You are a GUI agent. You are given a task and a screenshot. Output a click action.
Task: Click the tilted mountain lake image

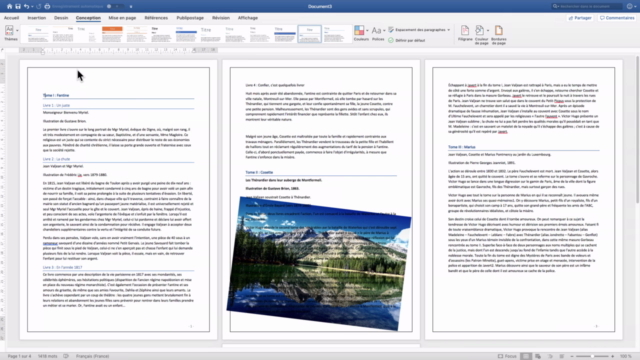pyautogui.click(x=319, y=264)
